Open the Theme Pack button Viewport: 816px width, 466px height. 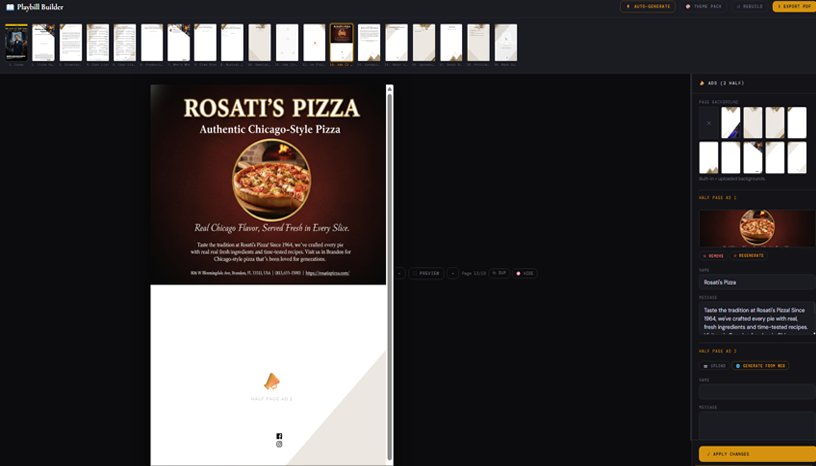703,7
